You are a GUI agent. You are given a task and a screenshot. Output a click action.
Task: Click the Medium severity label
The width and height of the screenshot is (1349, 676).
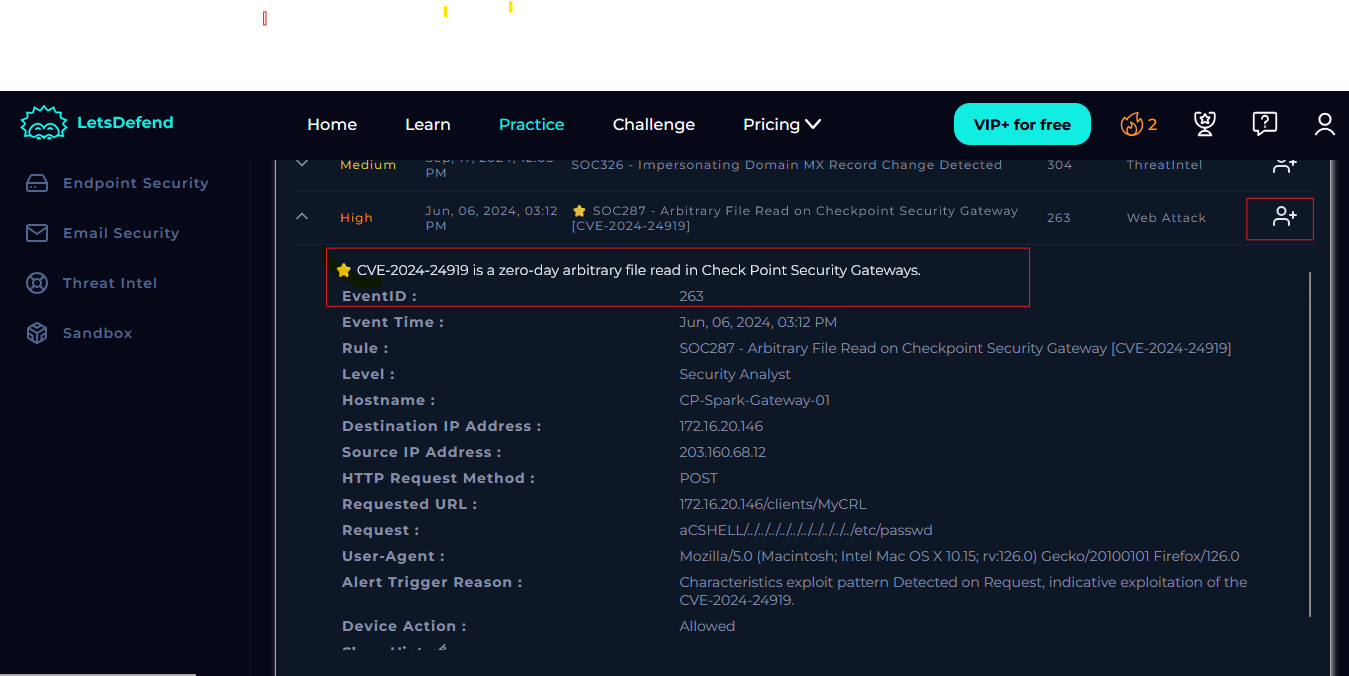pos(368,165)
